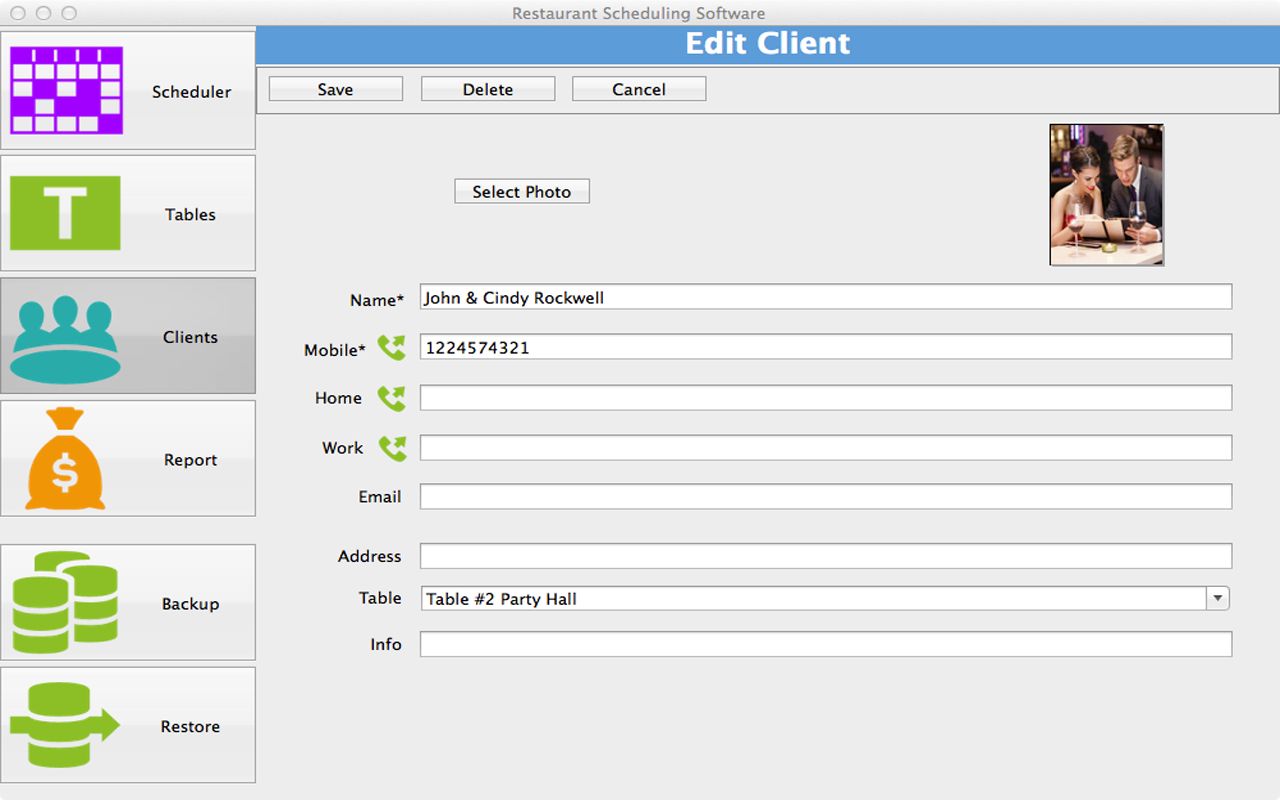Image resolution: width=1280 pixels, height=800 pixels.
Task: Click the Info field label
Action: coord(386,645)
